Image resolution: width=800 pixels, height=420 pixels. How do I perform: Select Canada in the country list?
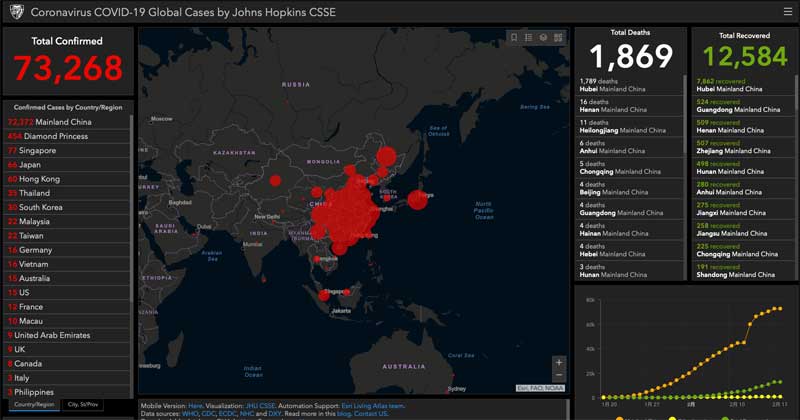coord(67,363)
